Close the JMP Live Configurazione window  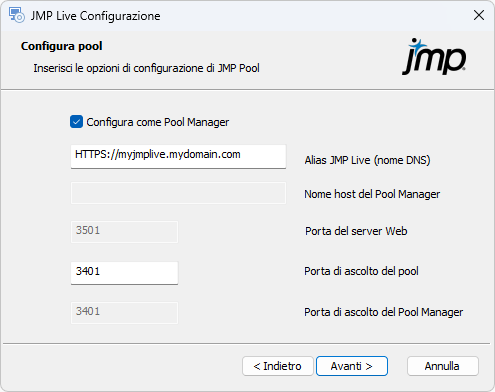(479, 15)
